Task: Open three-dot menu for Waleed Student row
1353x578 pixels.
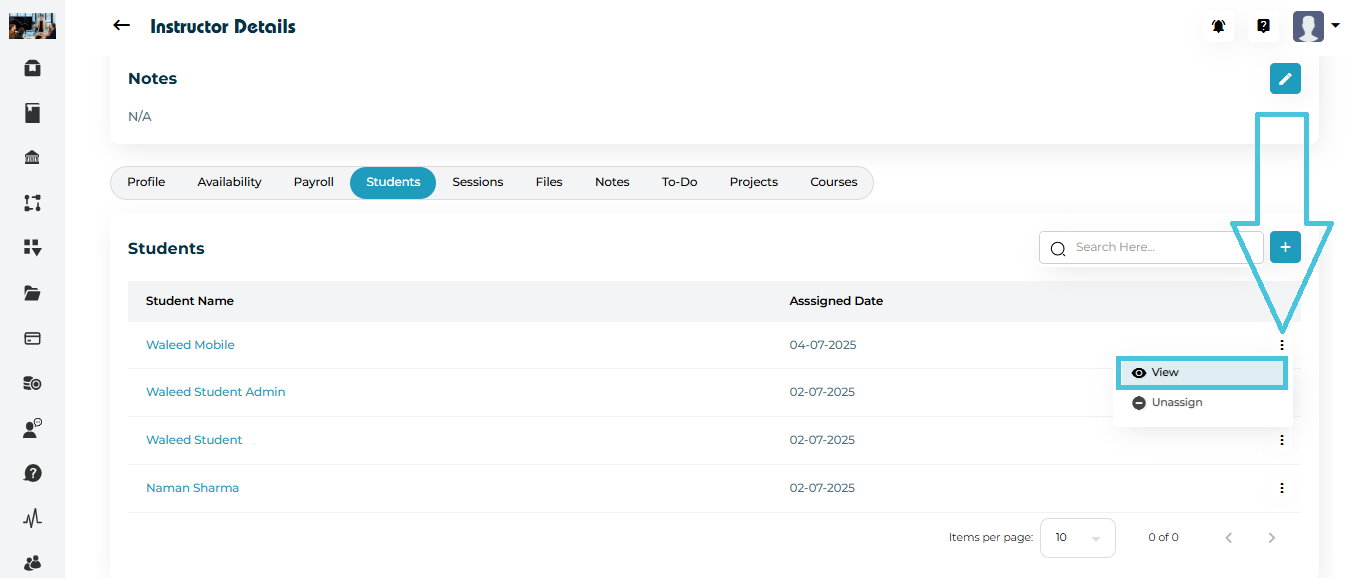Action: [x=1281, y=440]
